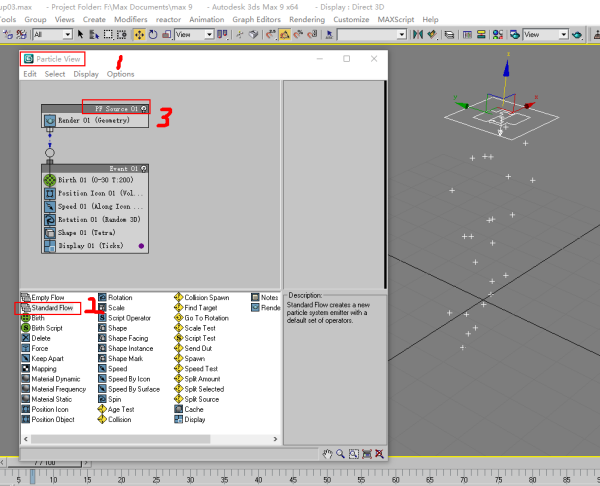Screen dimensions: 600x486
Task: Toggle 3D Snaps on main toolbar
Action: coord(271,34)
